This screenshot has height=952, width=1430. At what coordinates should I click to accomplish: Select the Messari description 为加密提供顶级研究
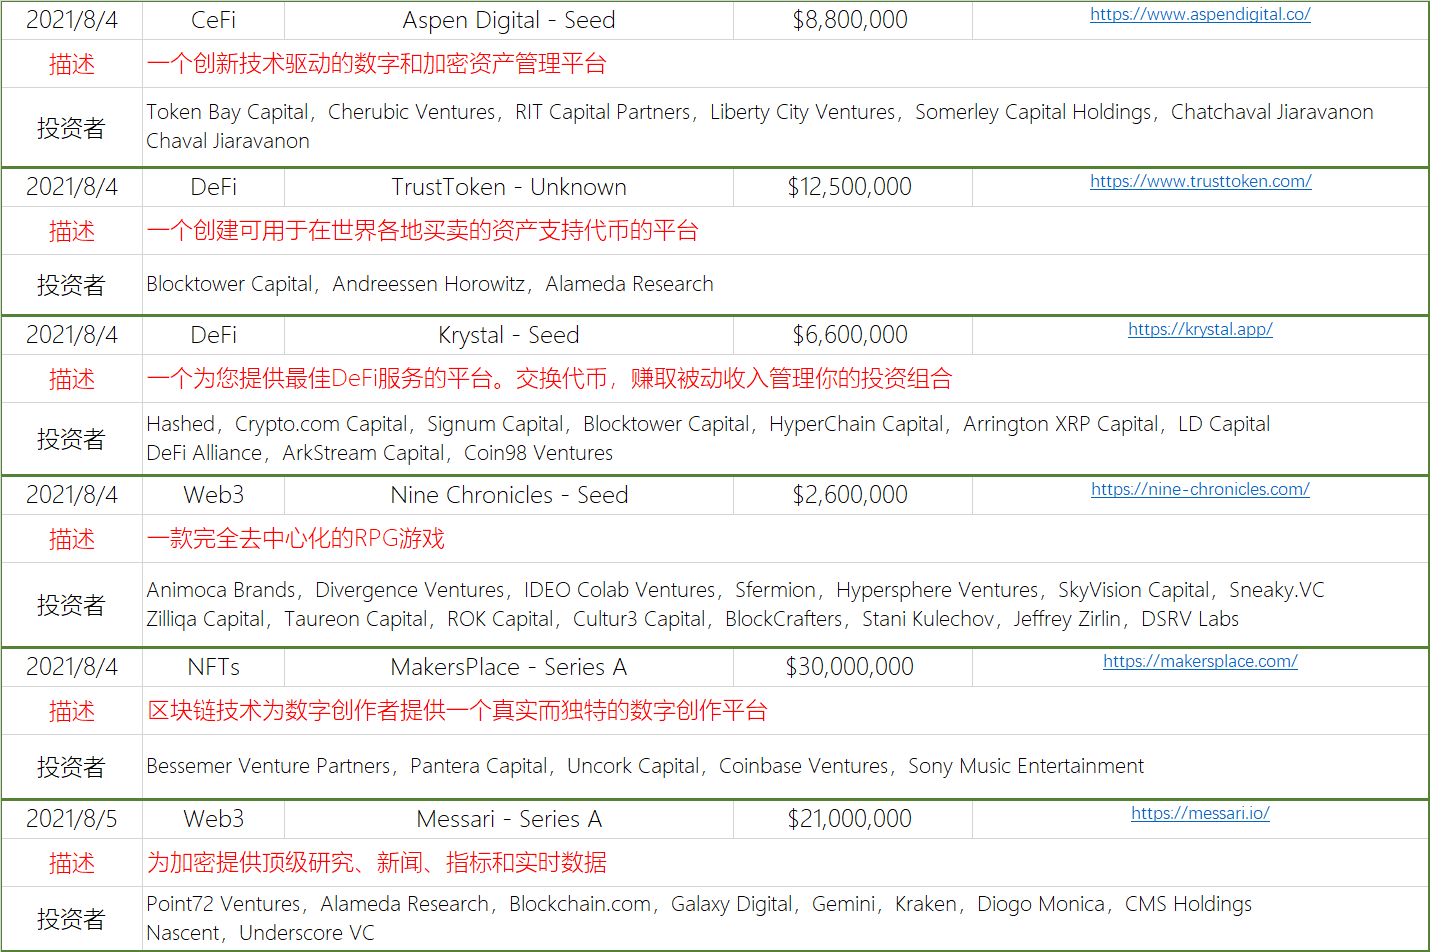pos(377,863)
